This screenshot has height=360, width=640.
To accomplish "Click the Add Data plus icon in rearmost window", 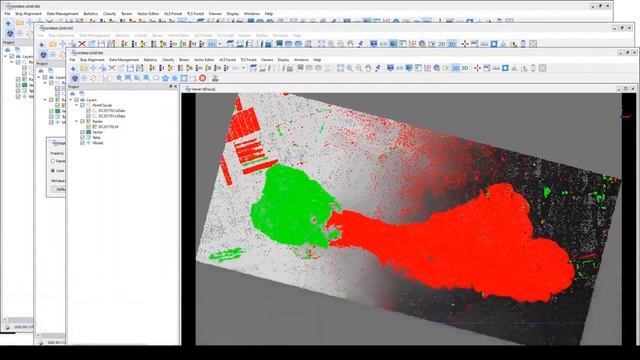I will click(x=9, y=23).
